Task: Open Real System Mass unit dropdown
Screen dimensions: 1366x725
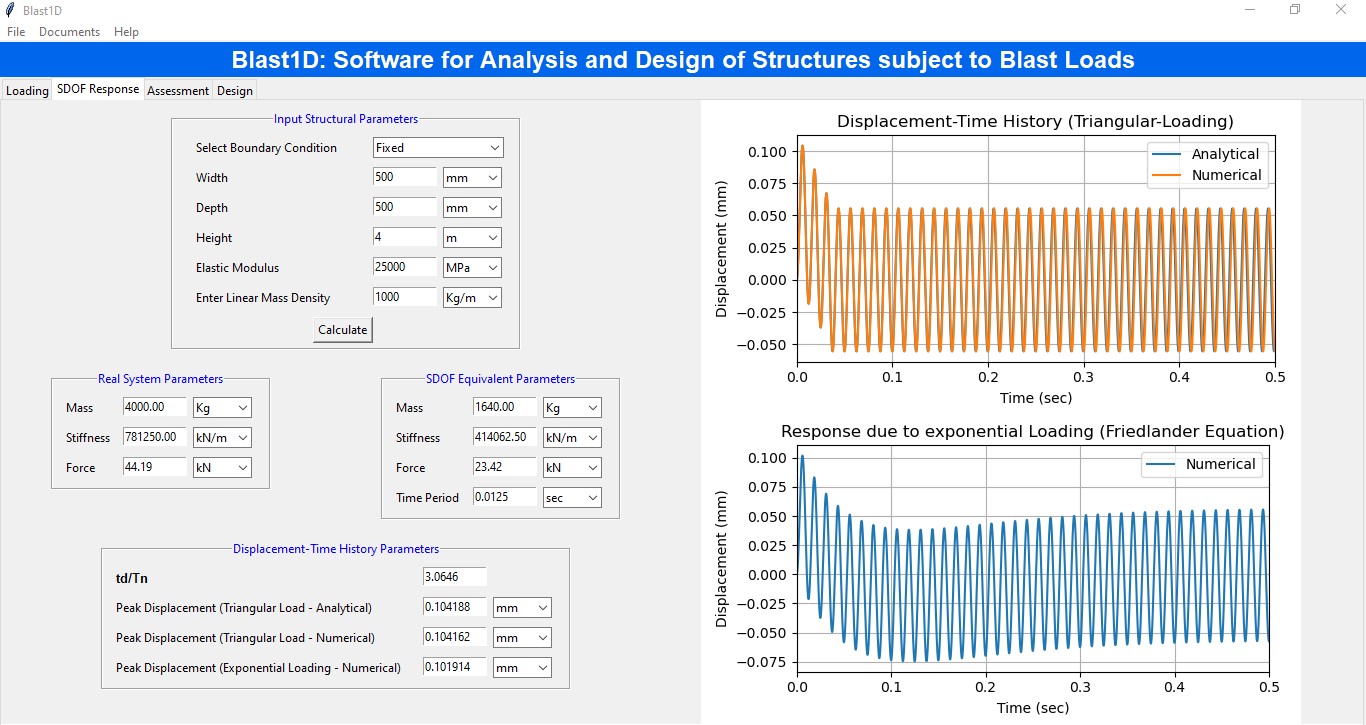Action: 222,408
